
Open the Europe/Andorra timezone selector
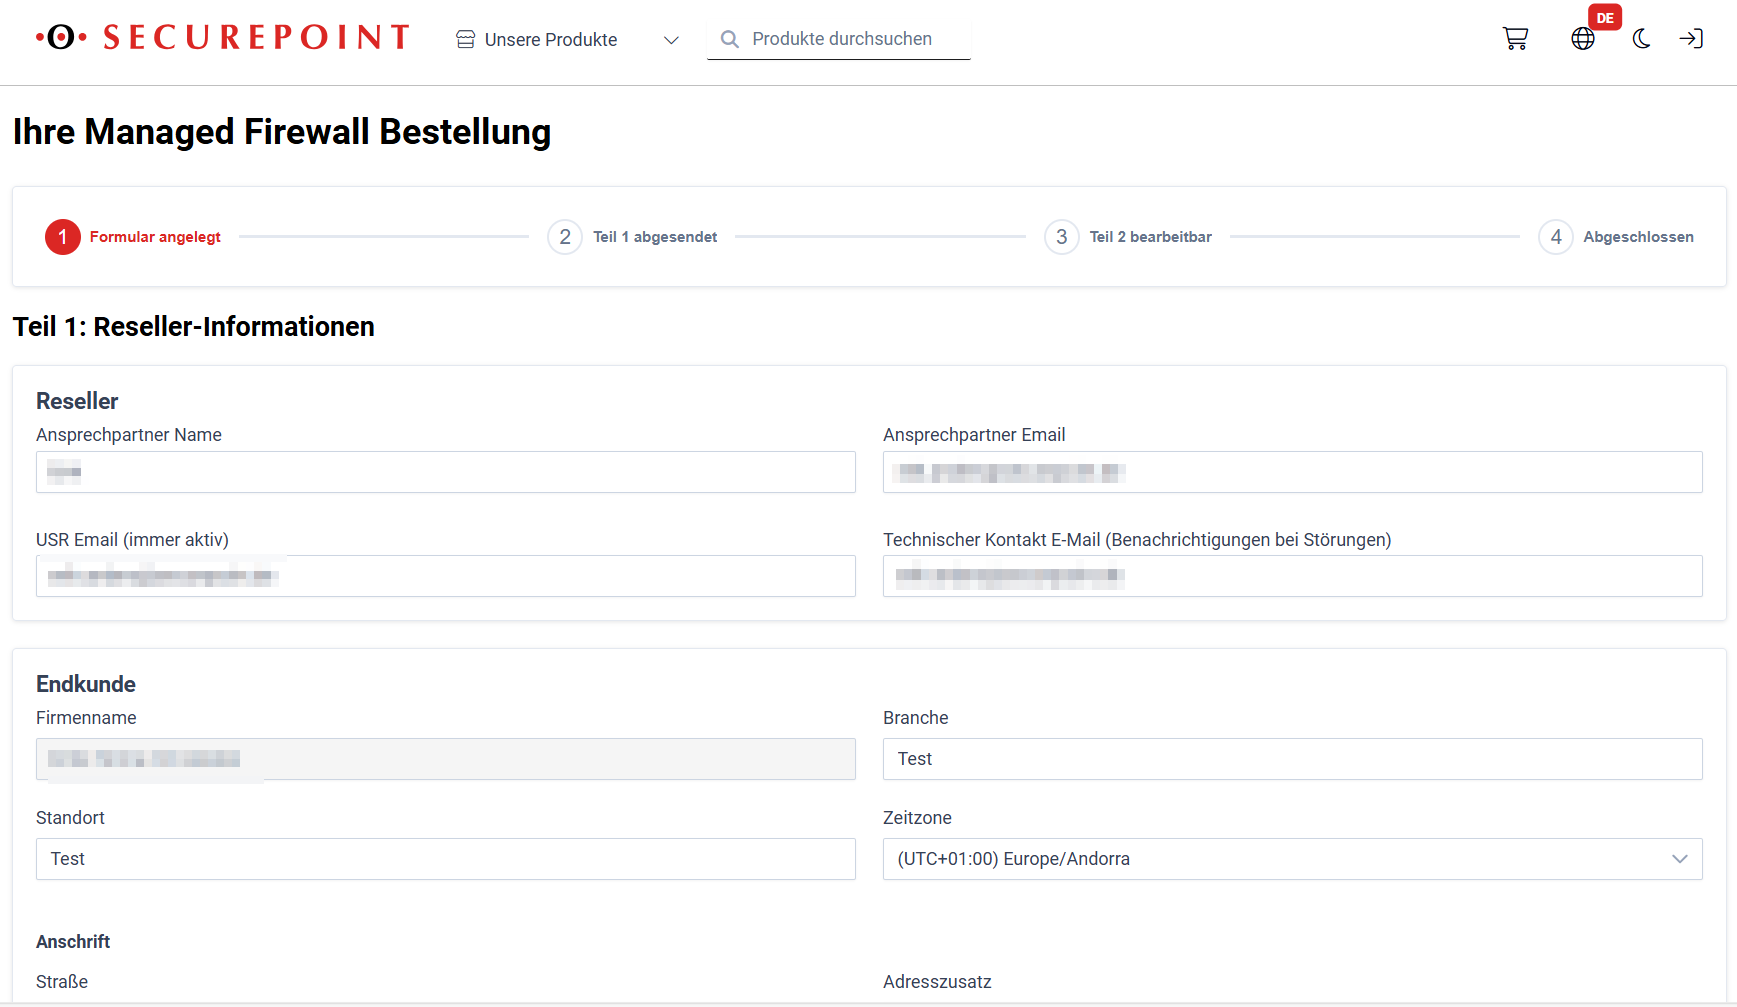coord(1291,858)
